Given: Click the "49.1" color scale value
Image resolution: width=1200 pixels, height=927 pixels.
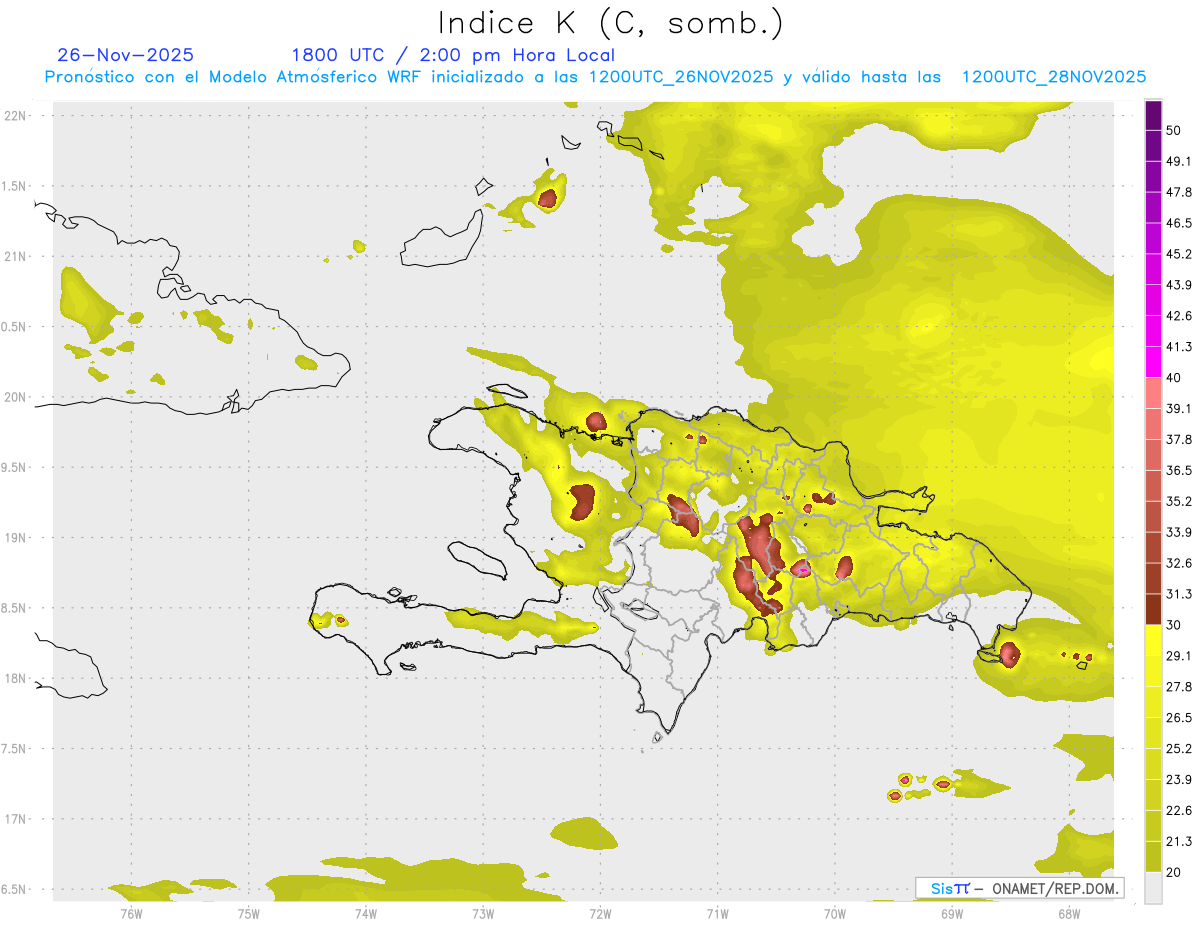Looking at the screenshot, I should pyautogui.click(x=1179, y=161).
